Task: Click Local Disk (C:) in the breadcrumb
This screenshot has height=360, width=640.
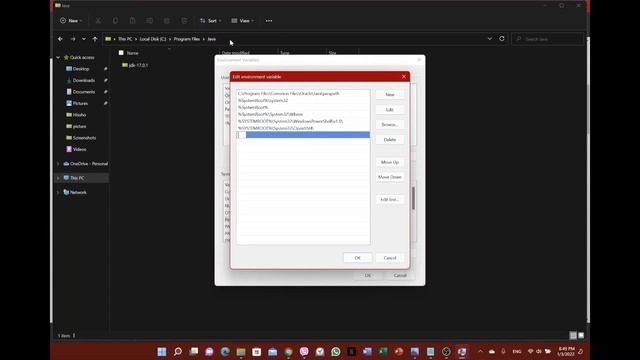Action: [x=153, y=39]
